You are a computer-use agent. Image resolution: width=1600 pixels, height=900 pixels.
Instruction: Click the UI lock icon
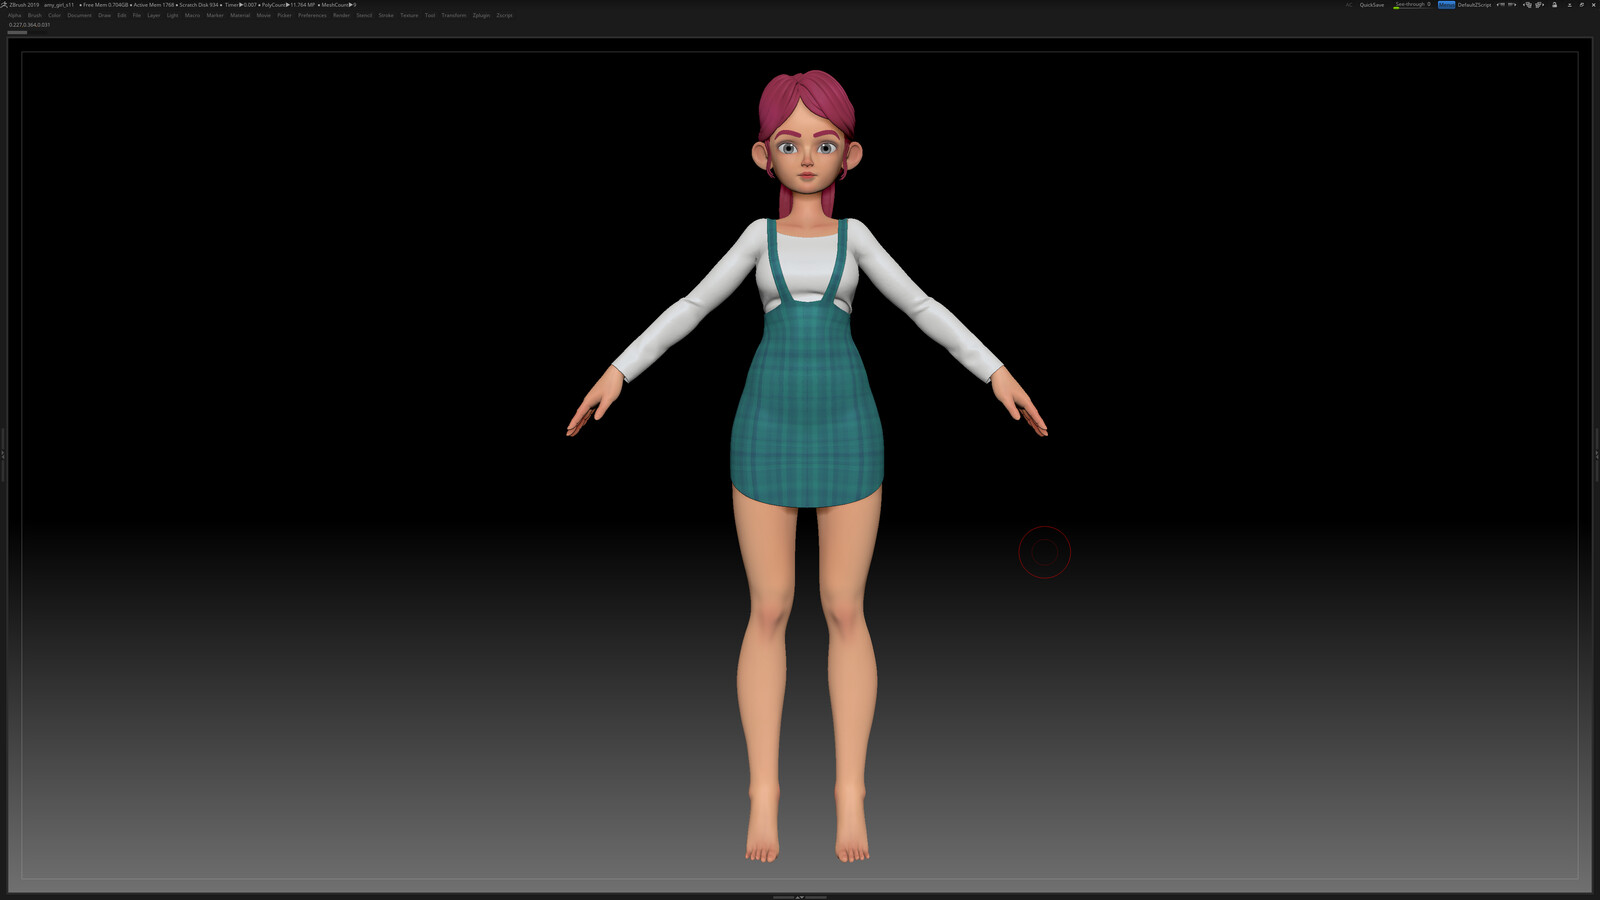pyautogui.click(x=1554, y=5)
